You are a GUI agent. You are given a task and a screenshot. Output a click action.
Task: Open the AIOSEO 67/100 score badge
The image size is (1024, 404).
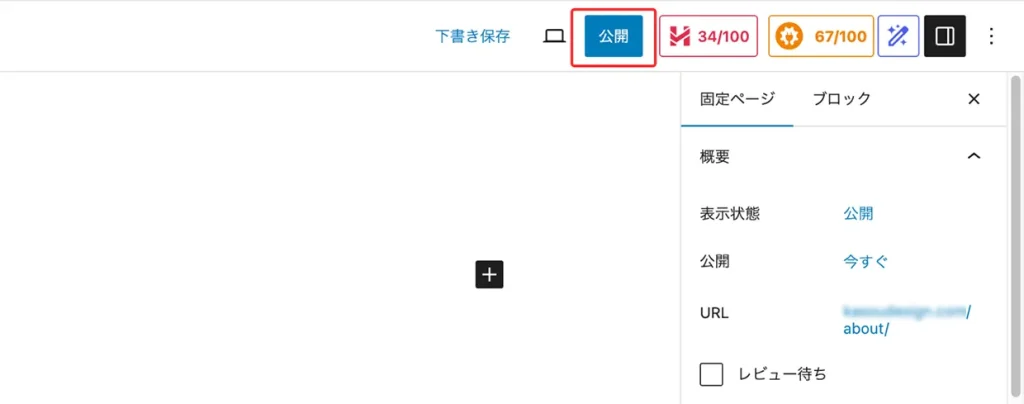tap(821, 37)
